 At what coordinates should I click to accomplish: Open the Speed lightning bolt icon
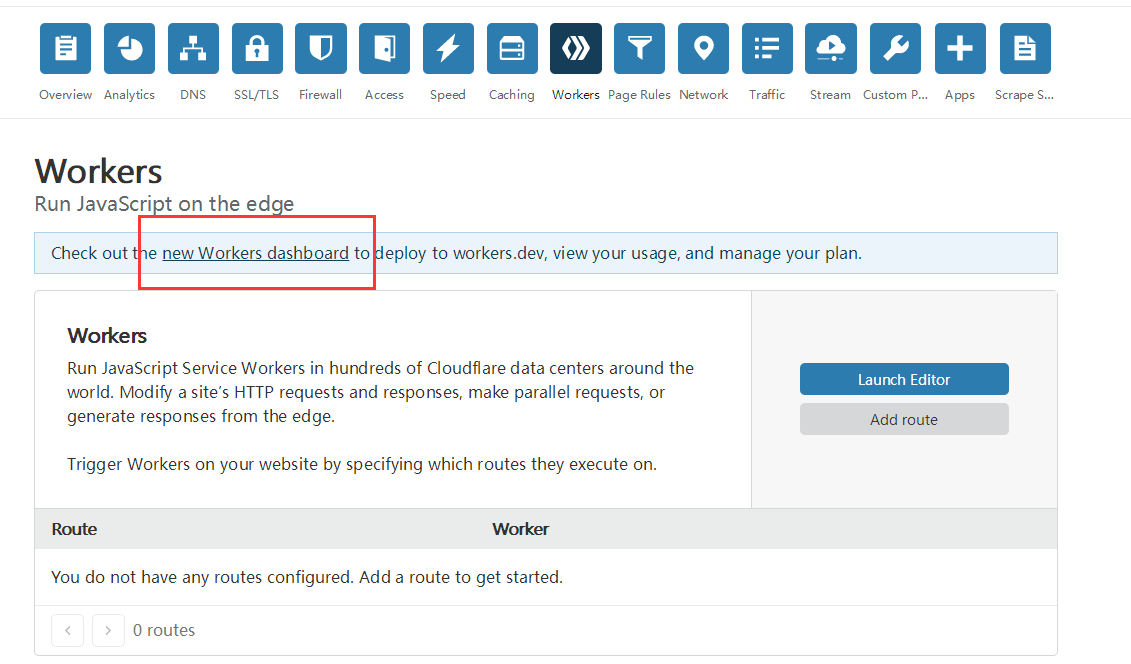(448, 49)
